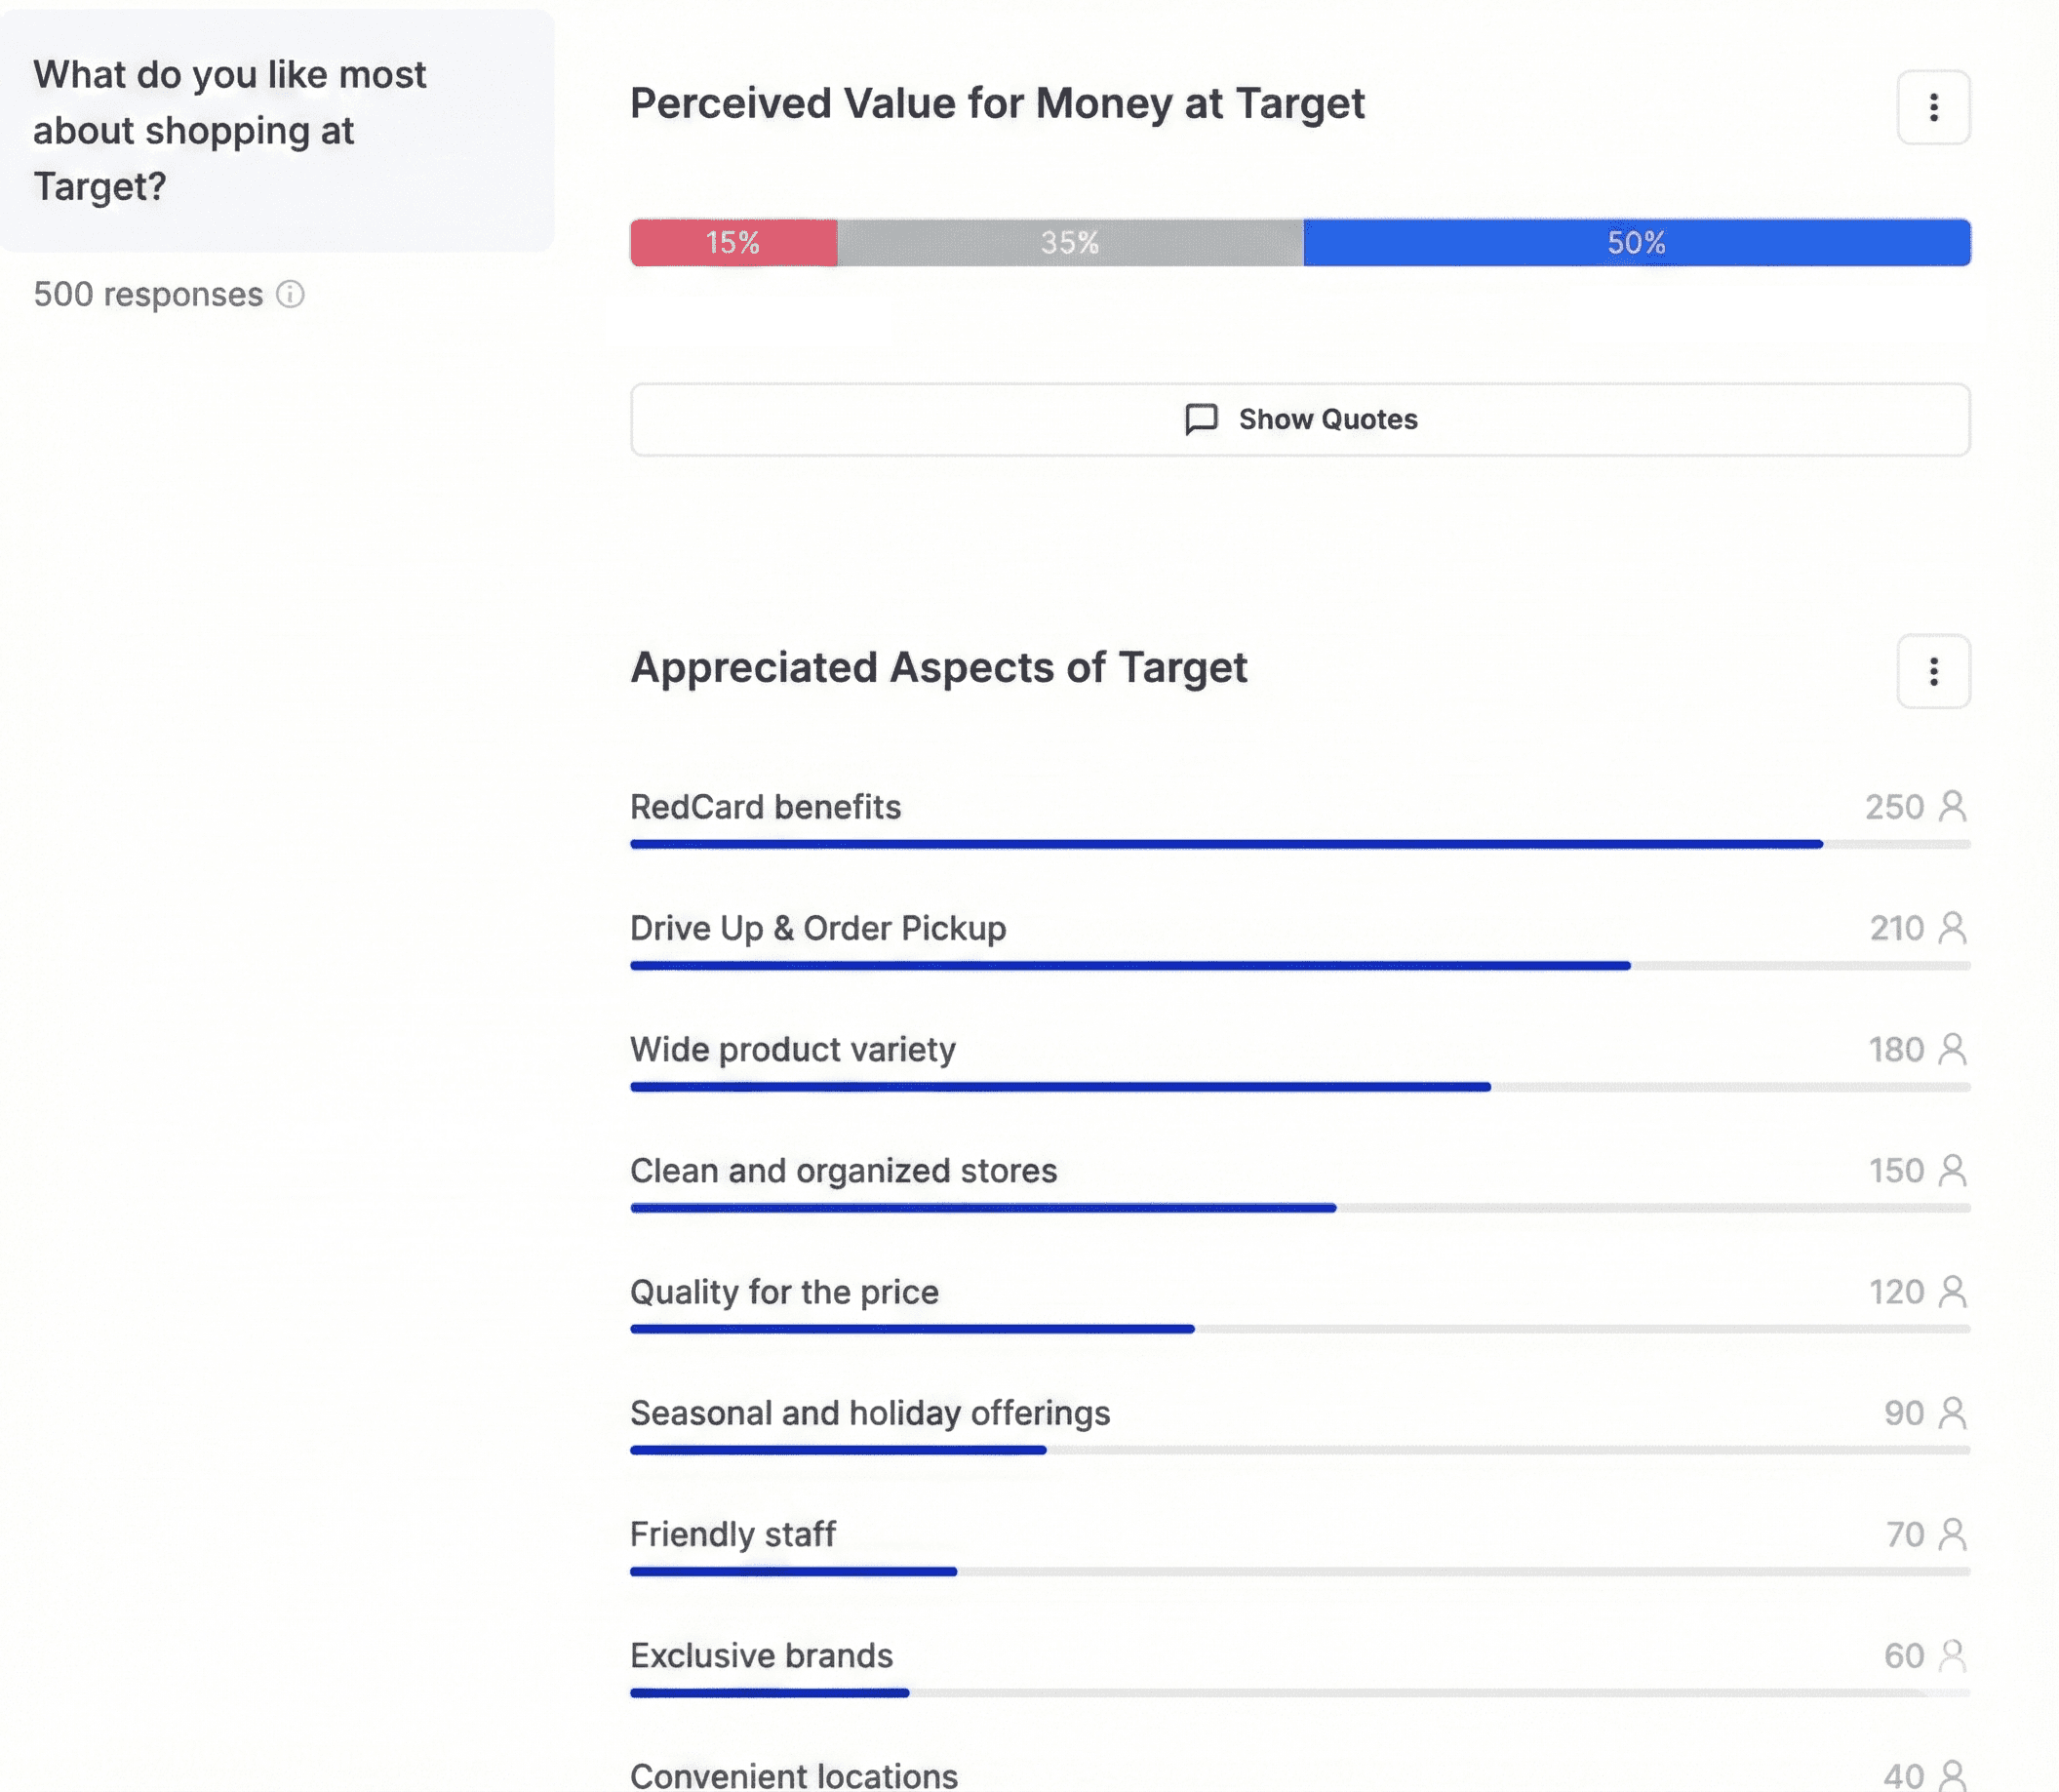
Task: Click the Show Quotes button
Action: pyautogui.click(x=1299, y=419)
